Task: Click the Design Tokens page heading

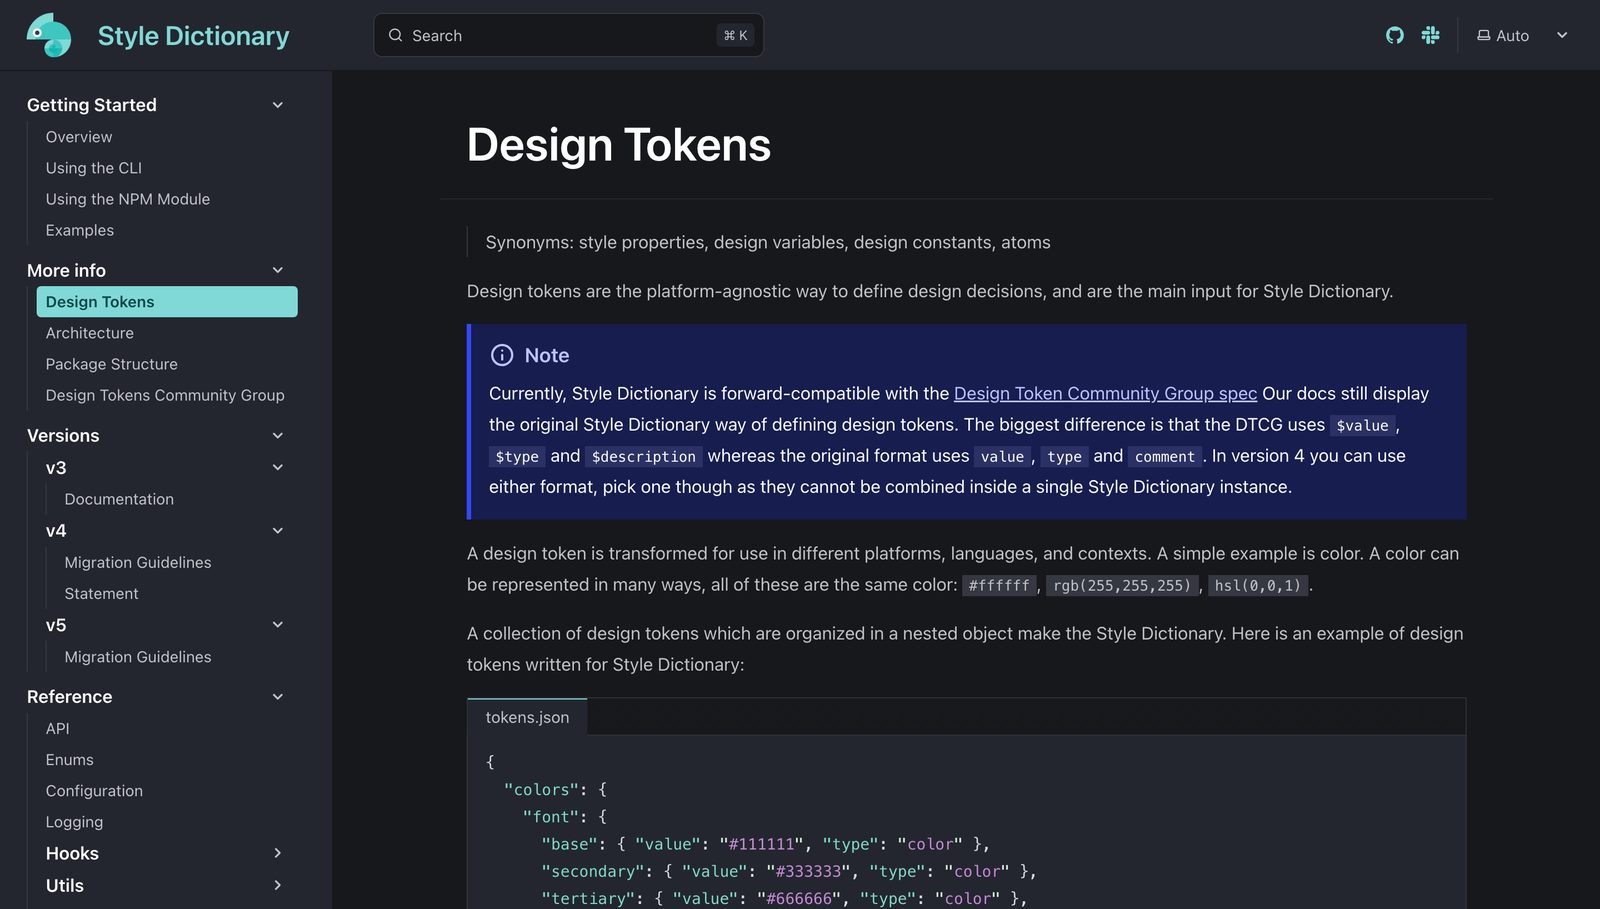Action: click(x=619, y=145)
